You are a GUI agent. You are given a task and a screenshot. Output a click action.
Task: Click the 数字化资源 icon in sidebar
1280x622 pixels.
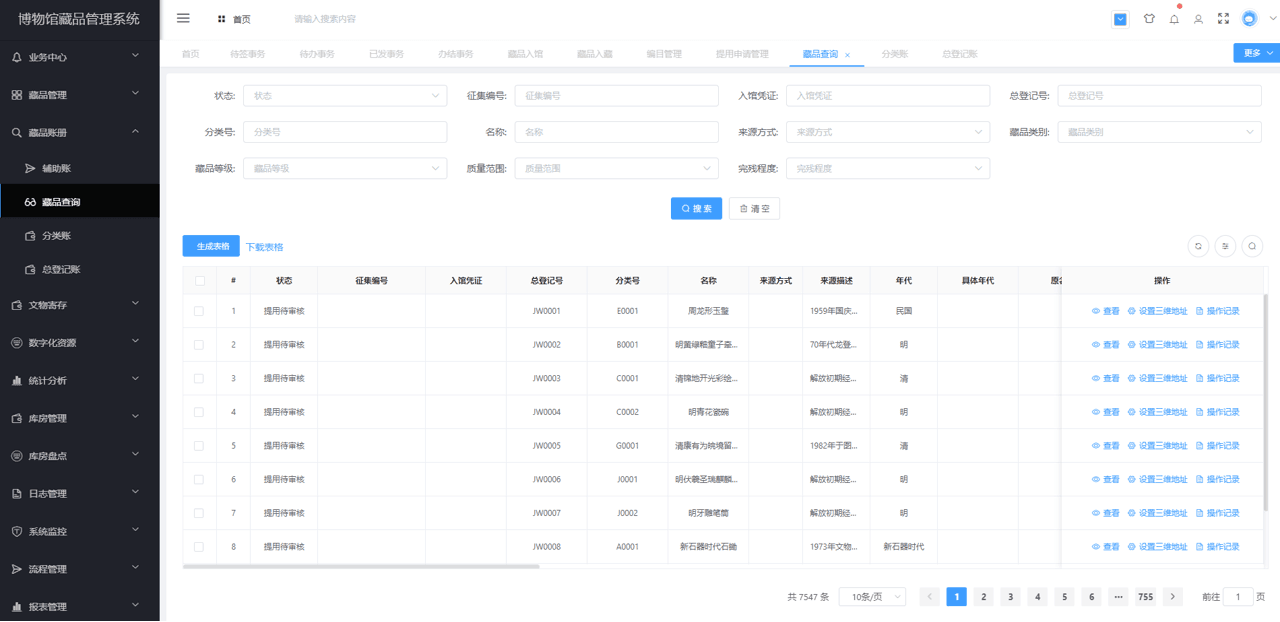click(x=17, y=343)
